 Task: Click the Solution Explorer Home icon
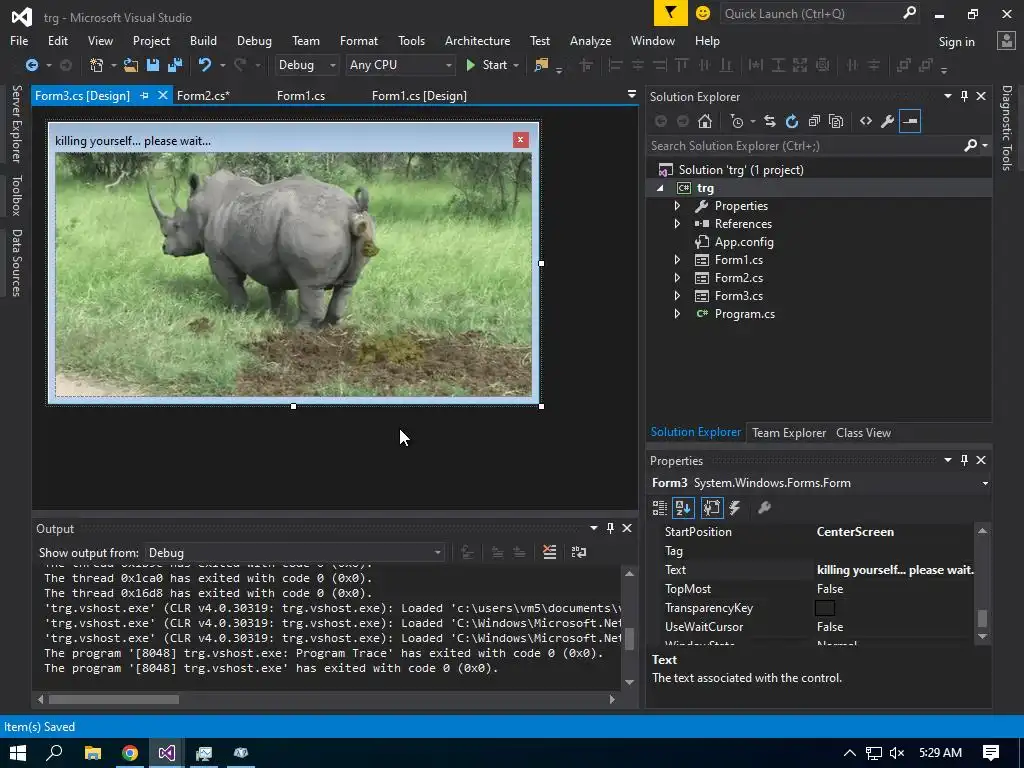click(x=705, y=121)
